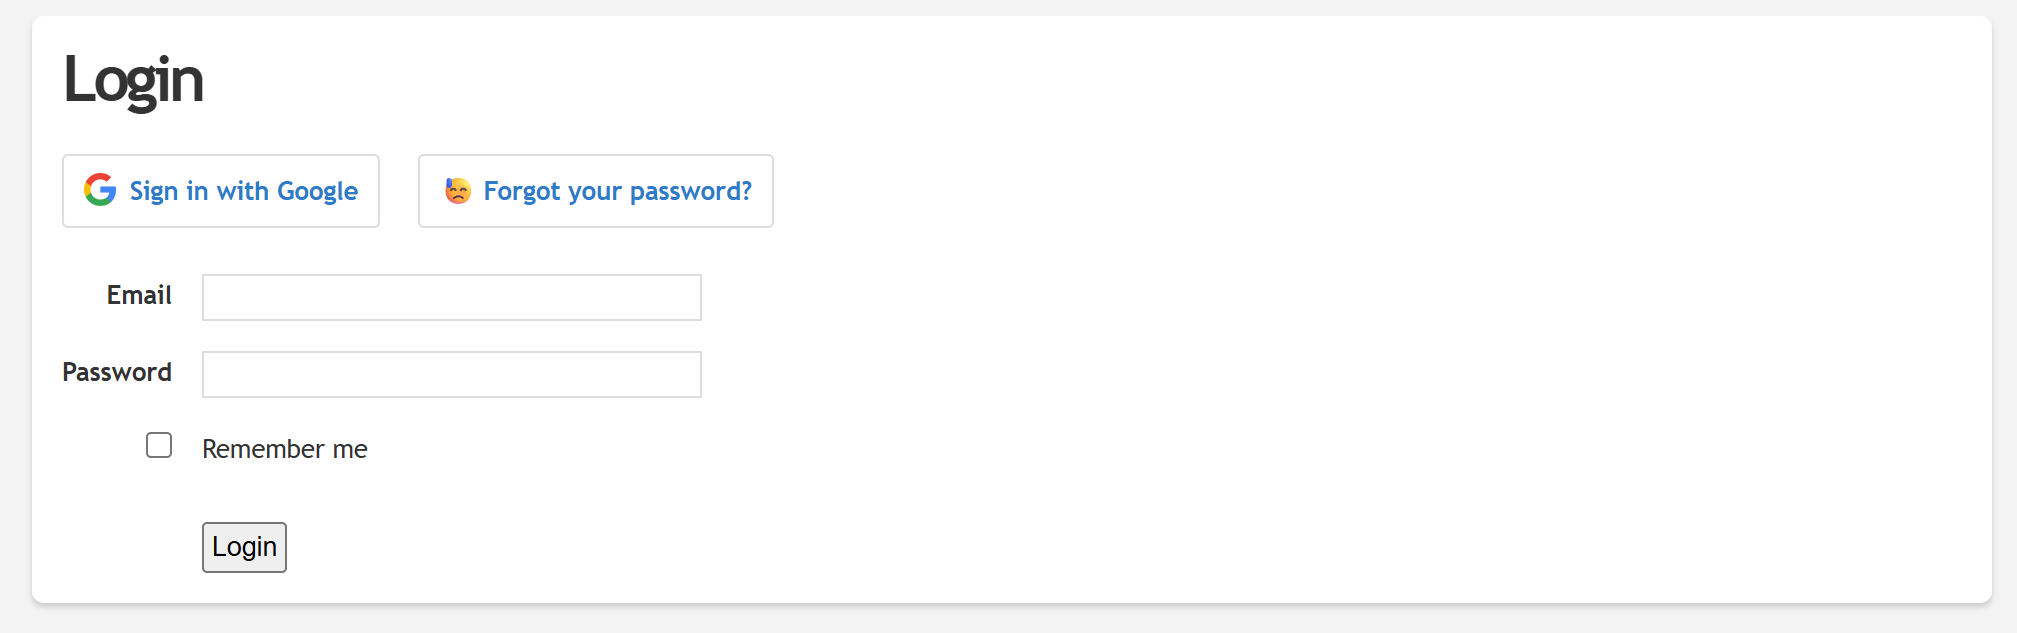Click the worried emoji on the password button

click(457, 190)
